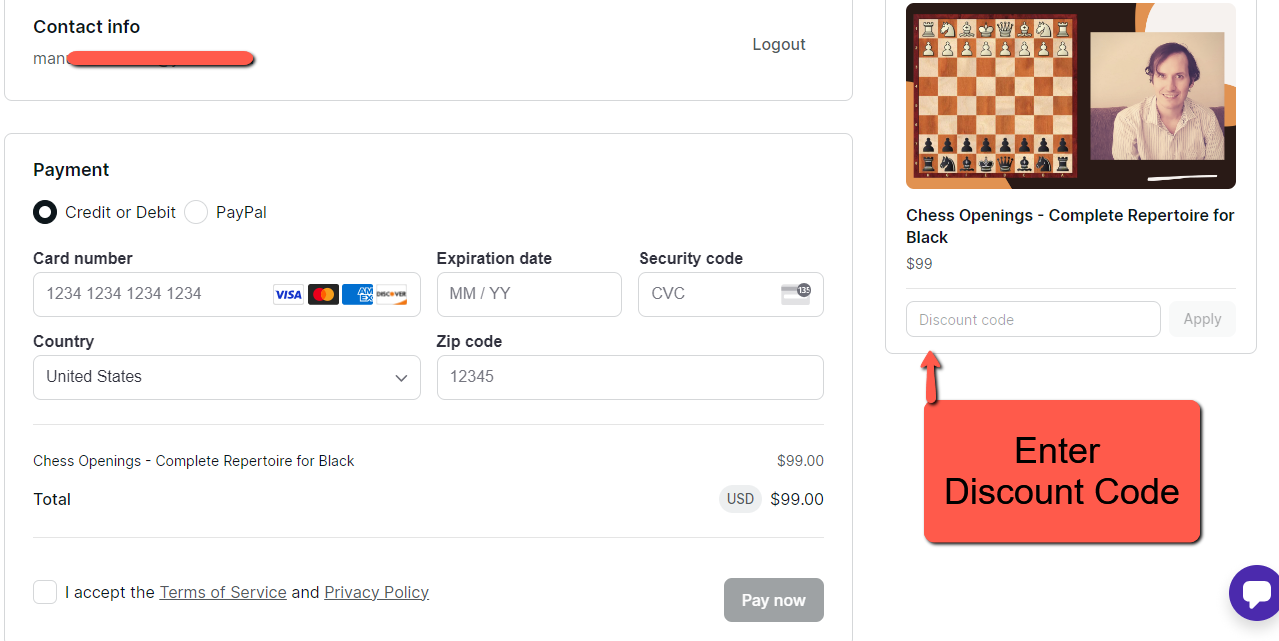The height and width of the screenshot is (641, 1279).
Task: Click the chess course thumbnail image
Action: coord(1070,96)
